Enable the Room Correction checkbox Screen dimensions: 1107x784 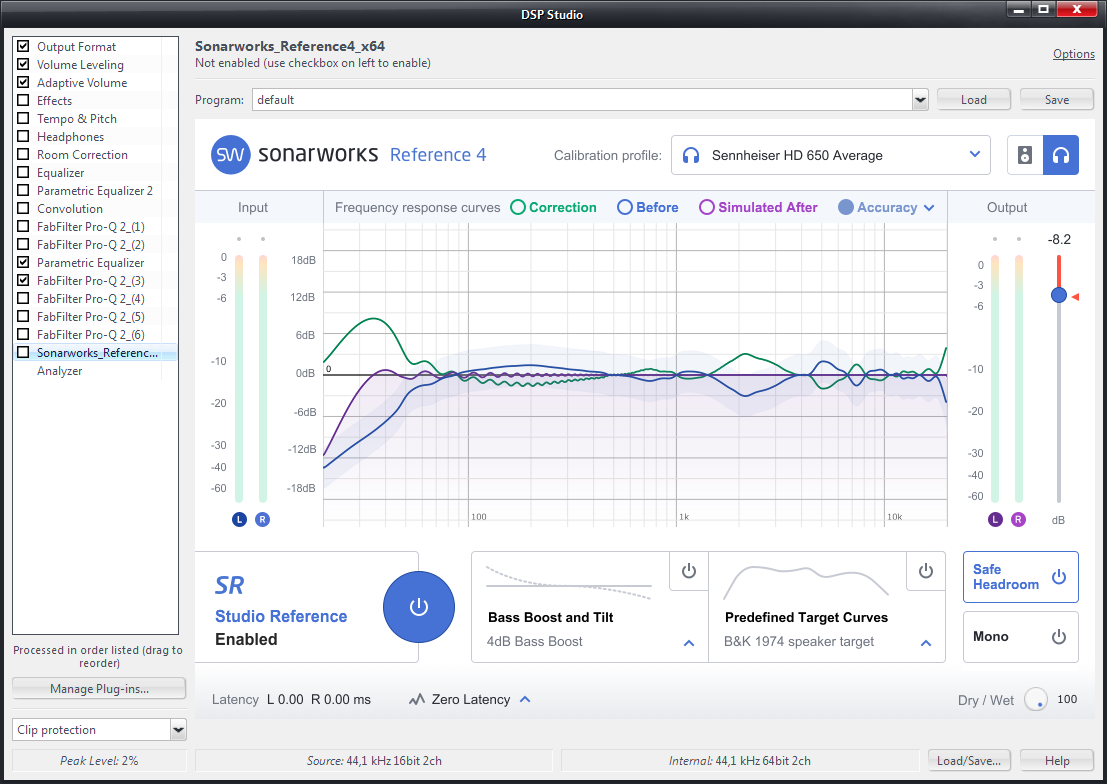click(x=23, y=154)
